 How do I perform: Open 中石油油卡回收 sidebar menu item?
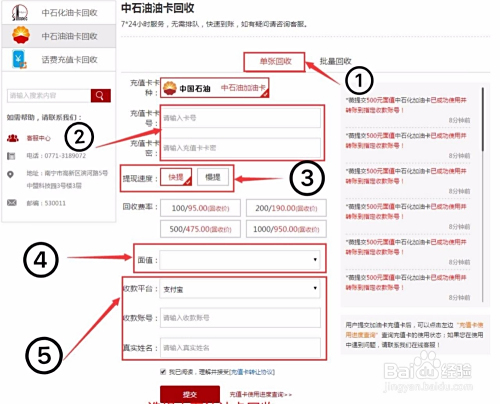pos(59,36)
